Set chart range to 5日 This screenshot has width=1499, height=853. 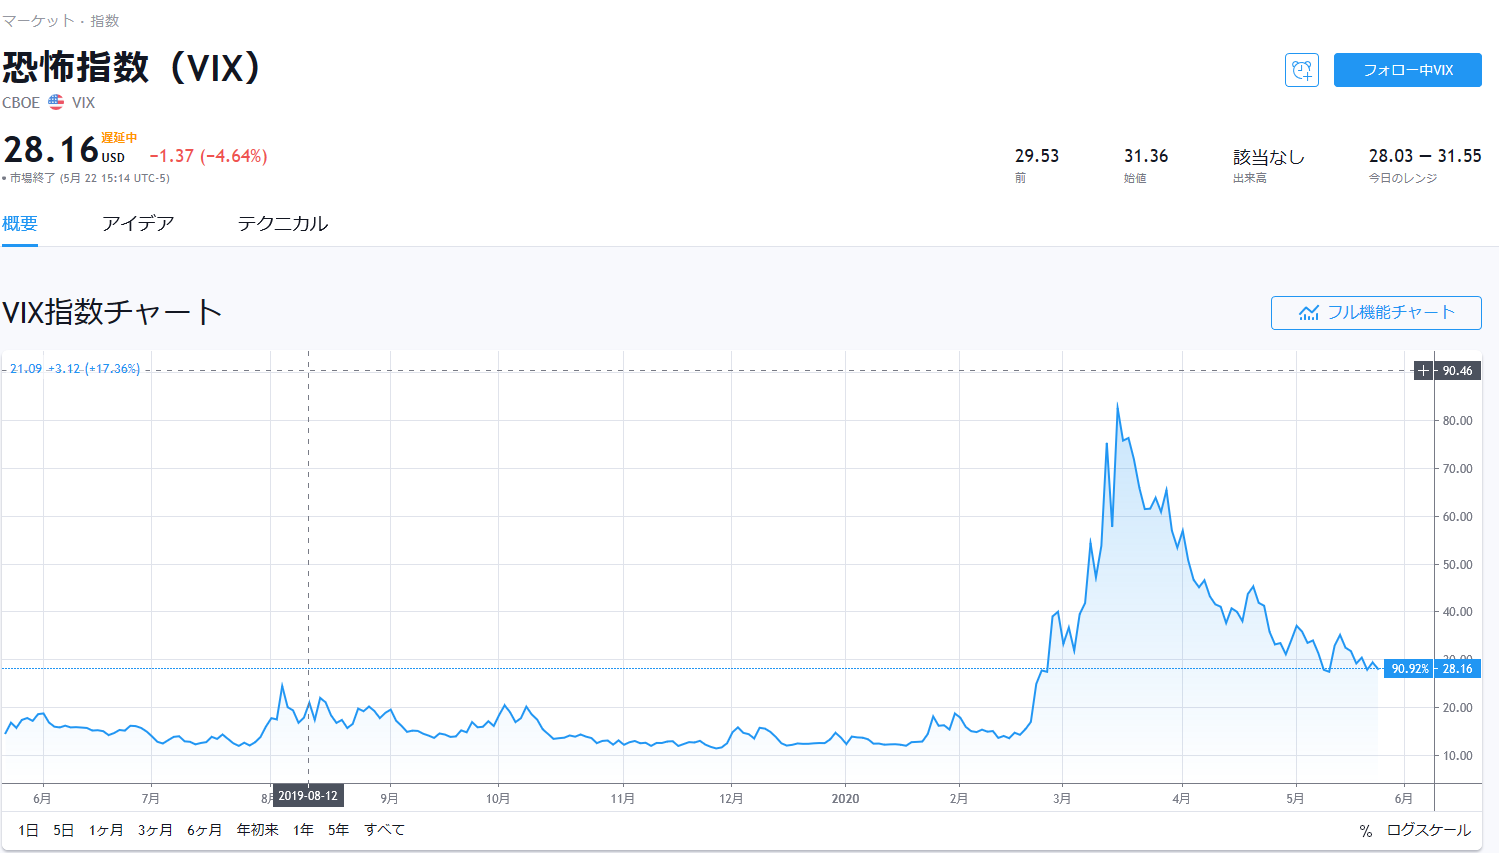(x=63, y=830)
